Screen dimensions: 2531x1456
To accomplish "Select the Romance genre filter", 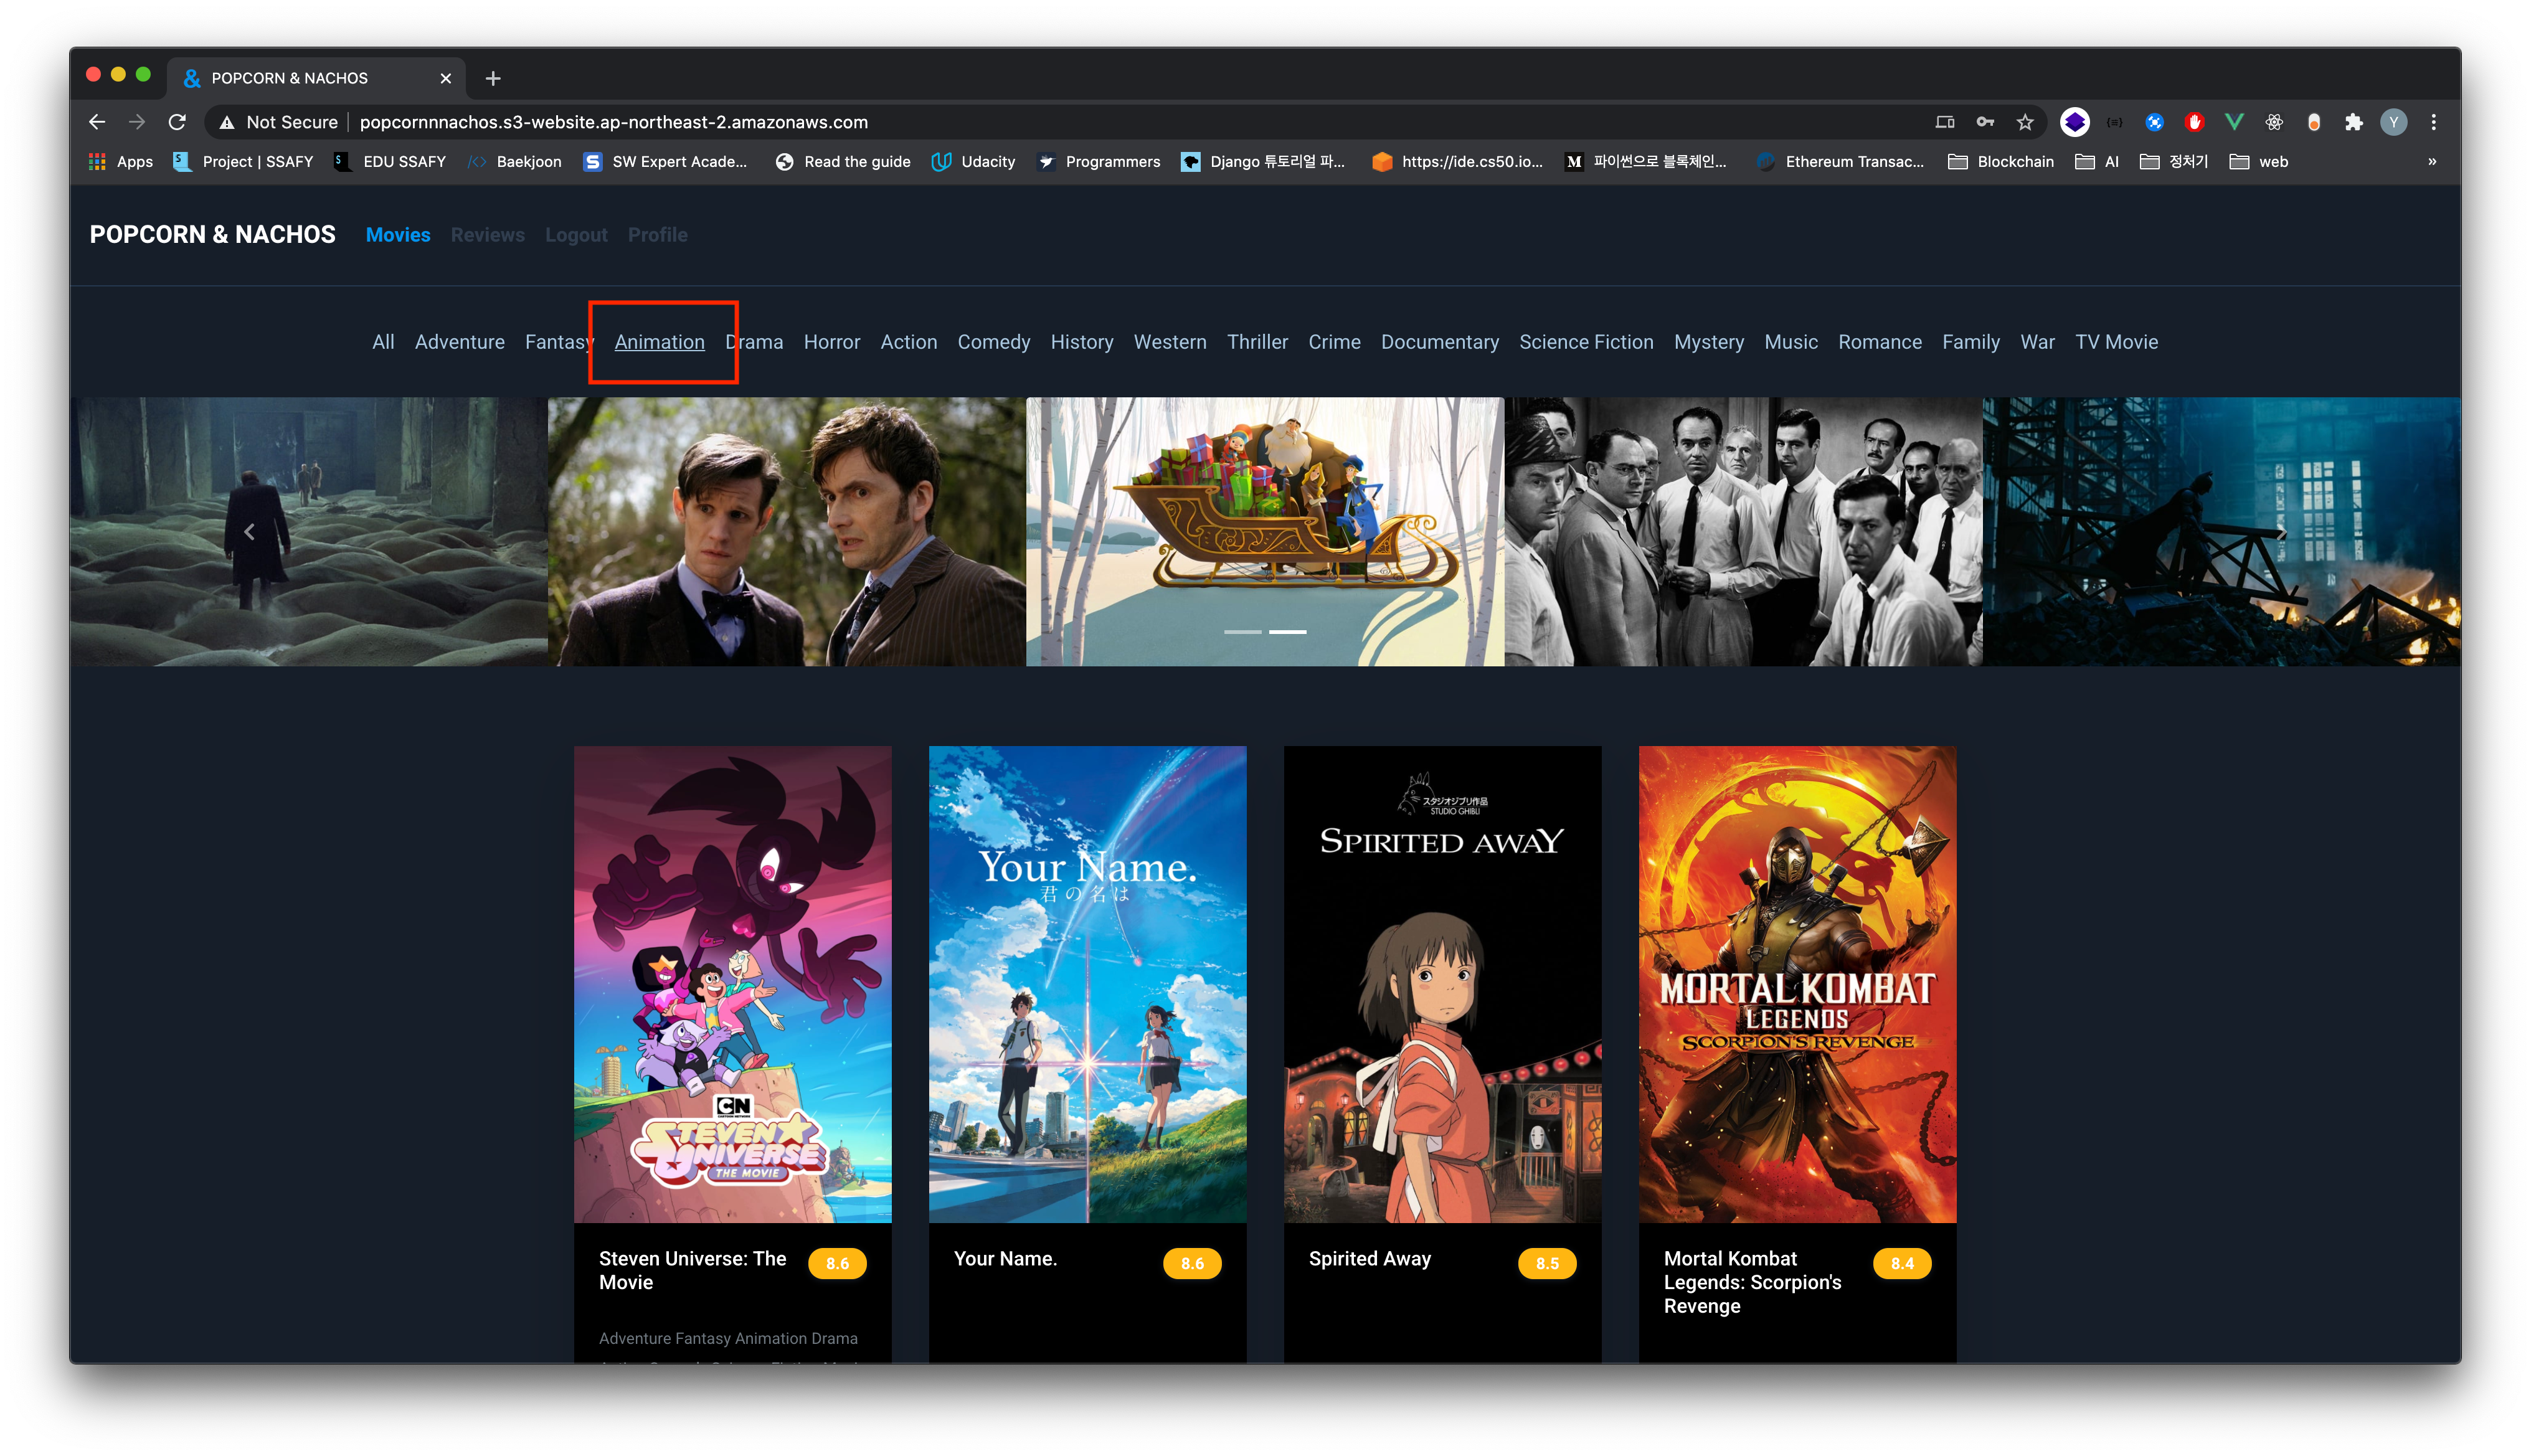I will [x=1879, y=342].
